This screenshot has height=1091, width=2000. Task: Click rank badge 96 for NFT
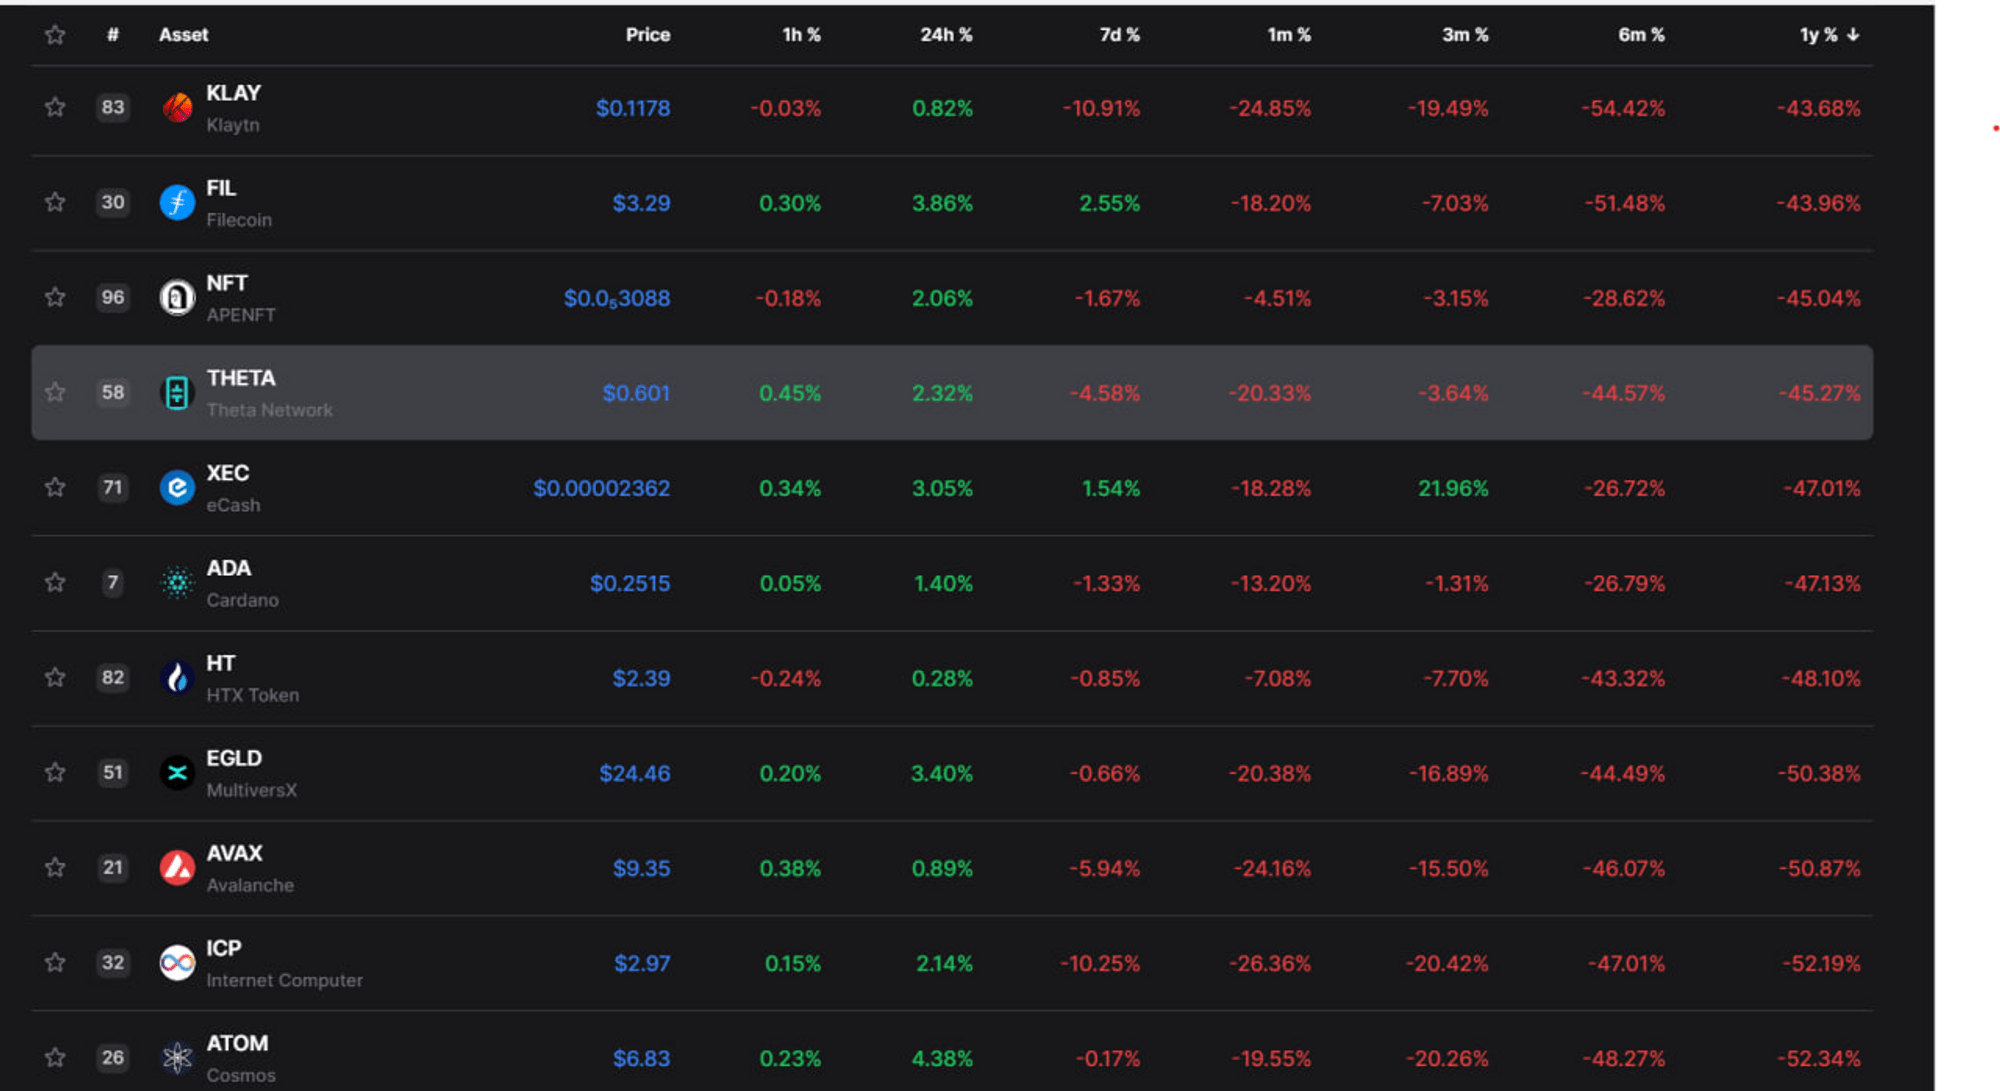point(113,297)
